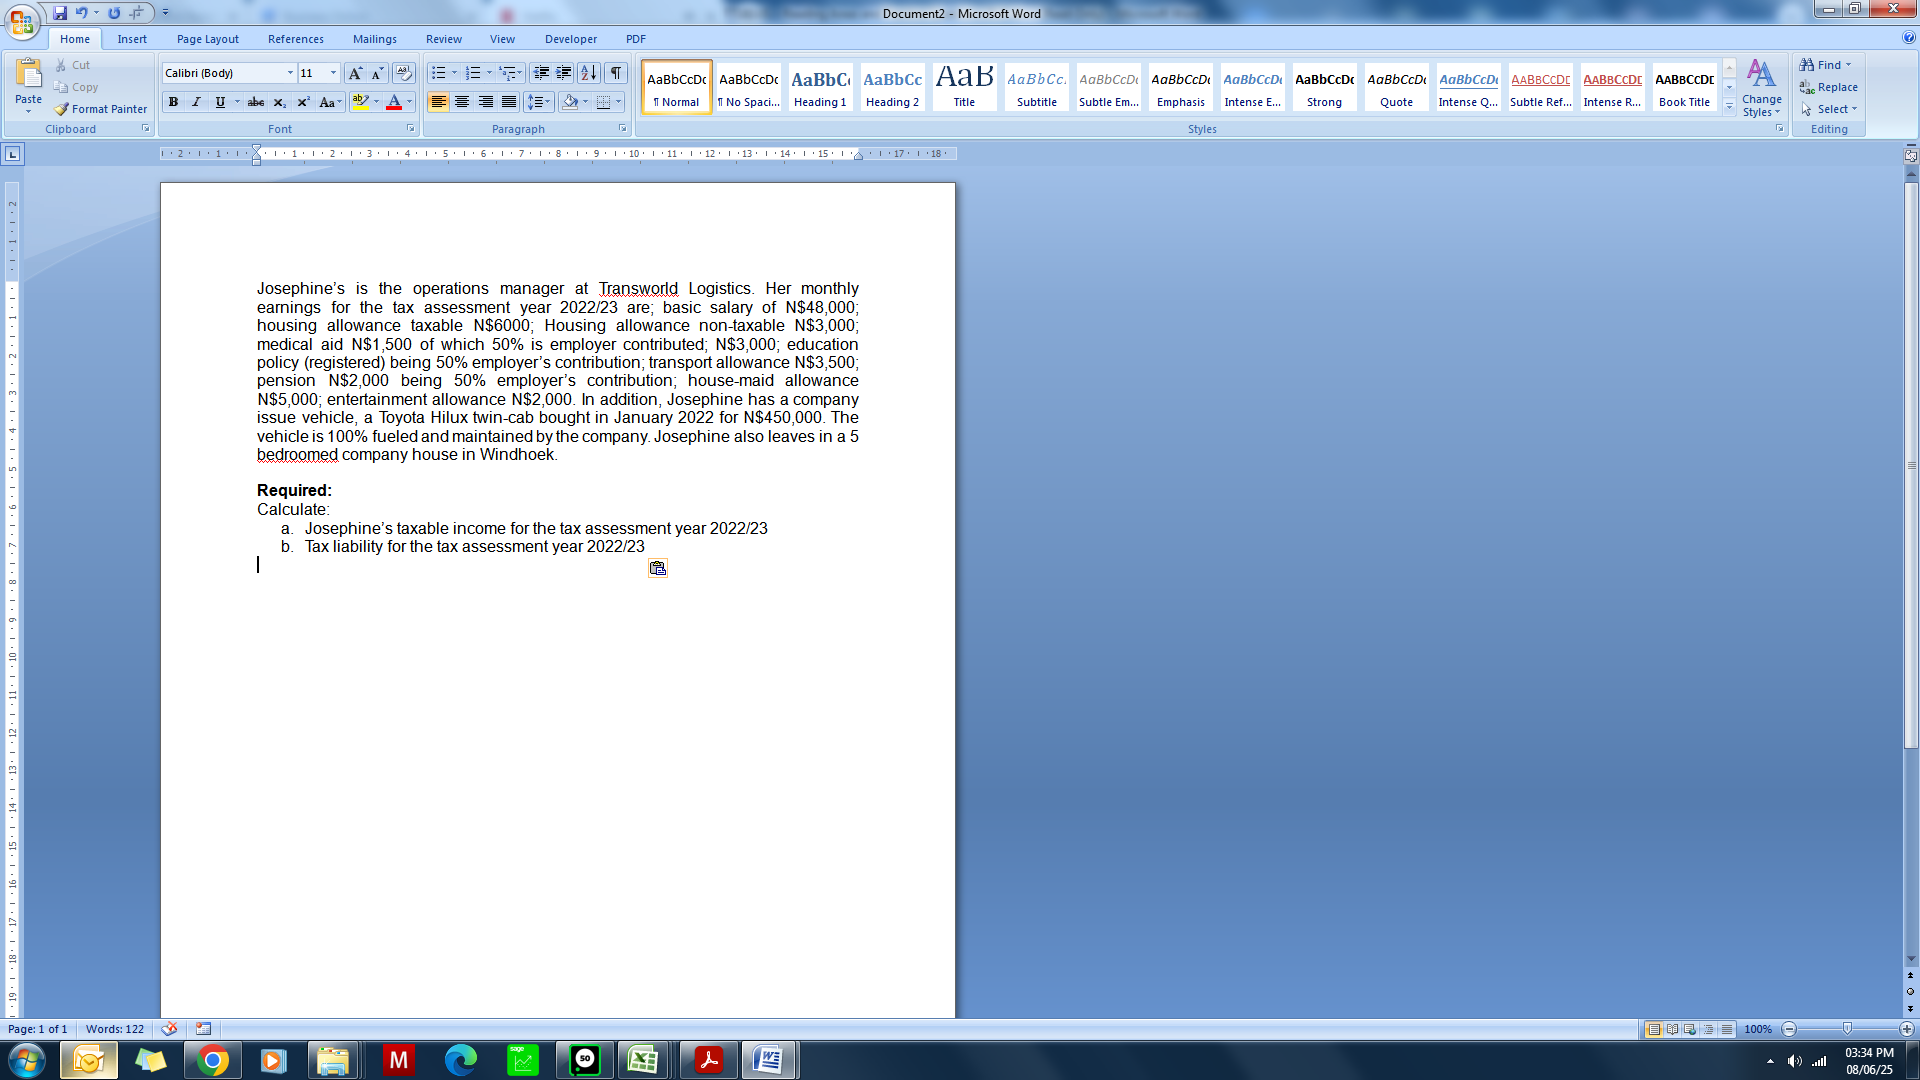Open the Change Case dropdown
The image size is (1920, 1080).
click(x=330, y=102)
